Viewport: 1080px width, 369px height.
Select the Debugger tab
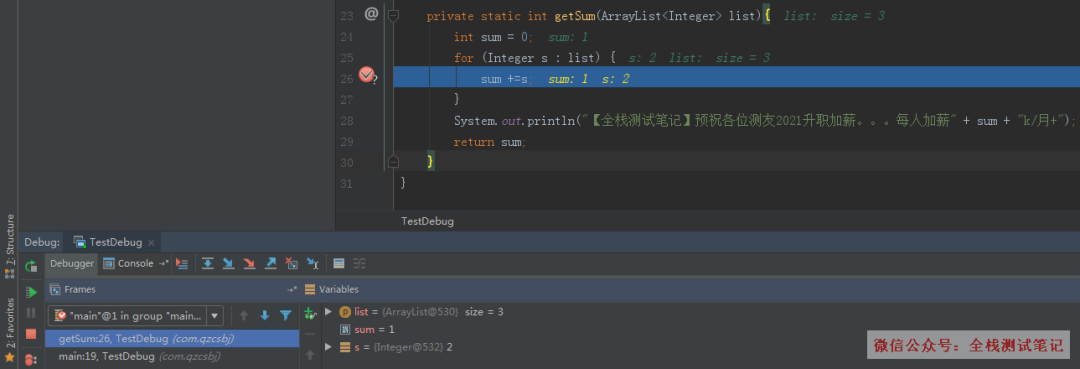pos(72,263)
